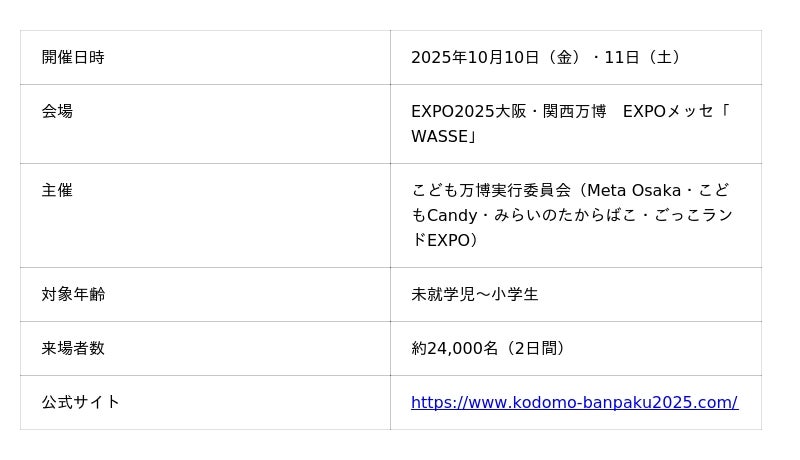This screenshot has width=800, height=460.
Task: Select the 約24,000名 attendance figure
Action: click(454, 349)
